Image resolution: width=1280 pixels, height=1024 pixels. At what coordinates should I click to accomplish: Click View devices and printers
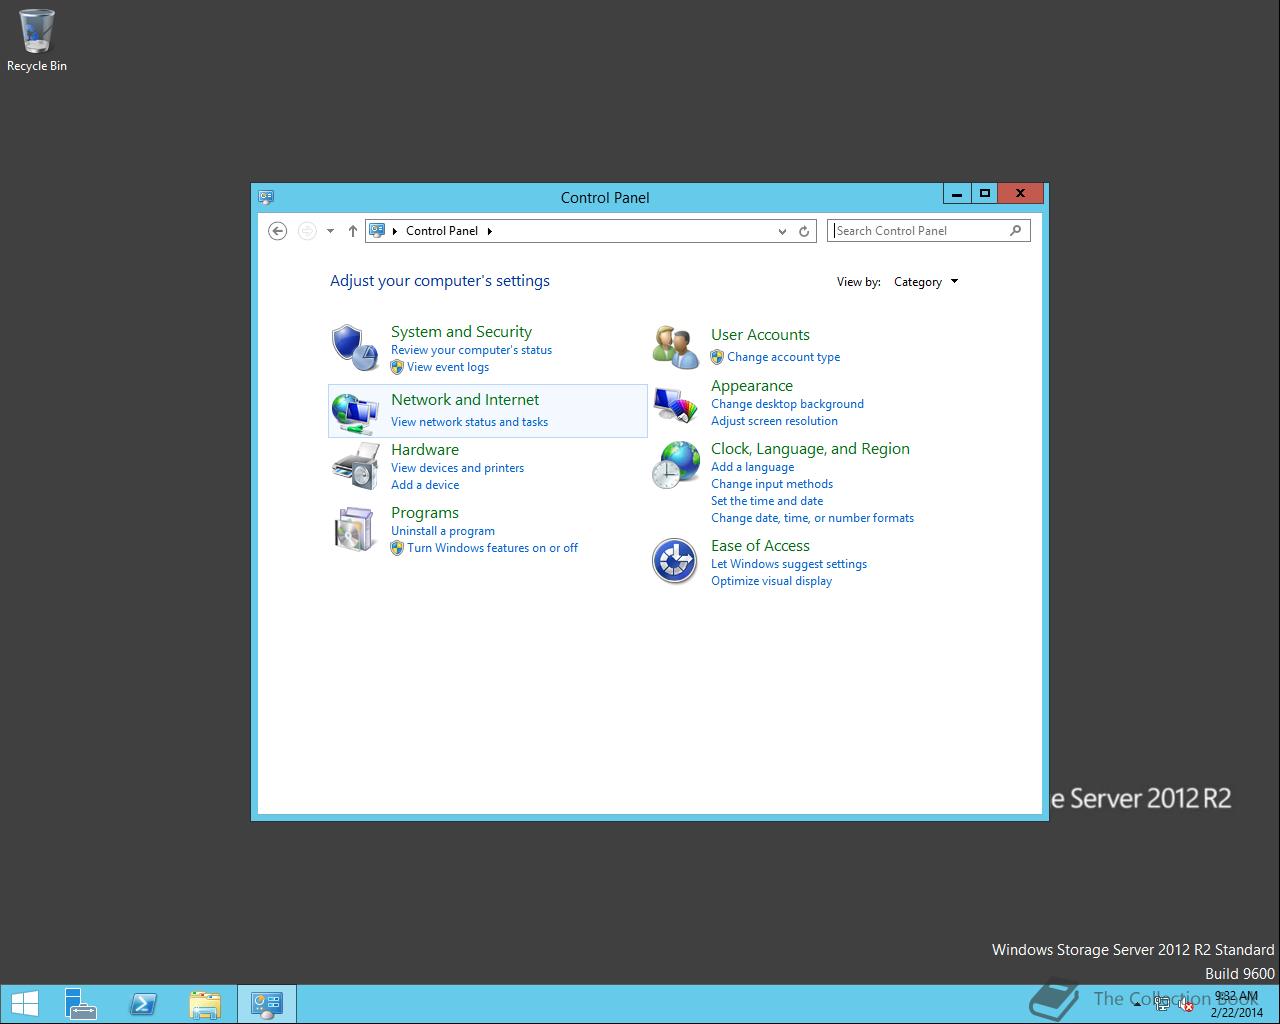[x=457, y=468]
